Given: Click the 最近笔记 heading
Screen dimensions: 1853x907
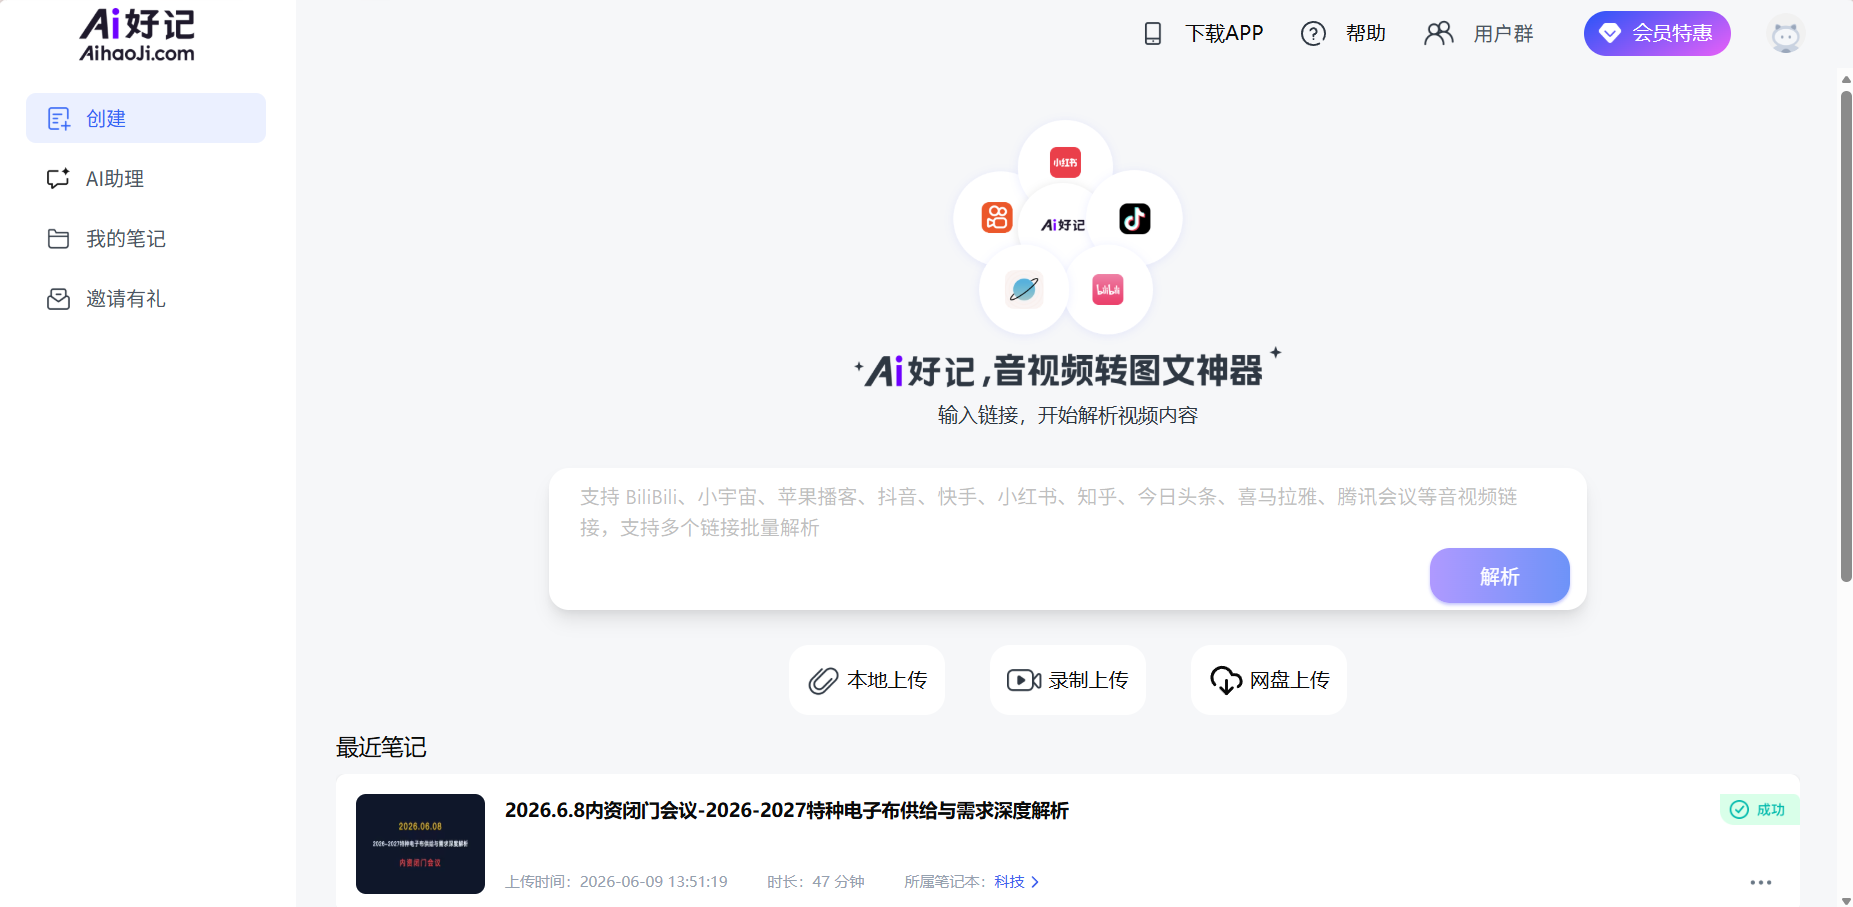Looking at the screenshot, I should click(381, 748).
